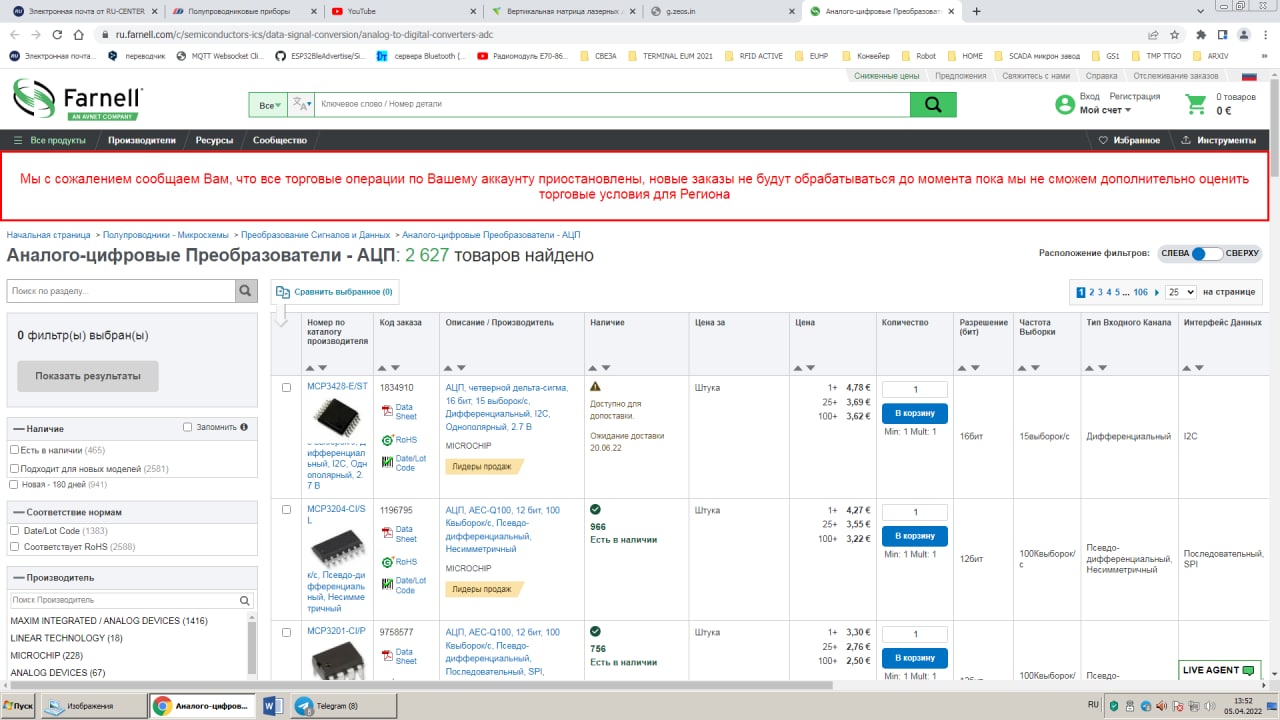The width and height of the screenshot is (1280, 720).
Task: Open the search language translate icon
Action: tap(300, 104)
